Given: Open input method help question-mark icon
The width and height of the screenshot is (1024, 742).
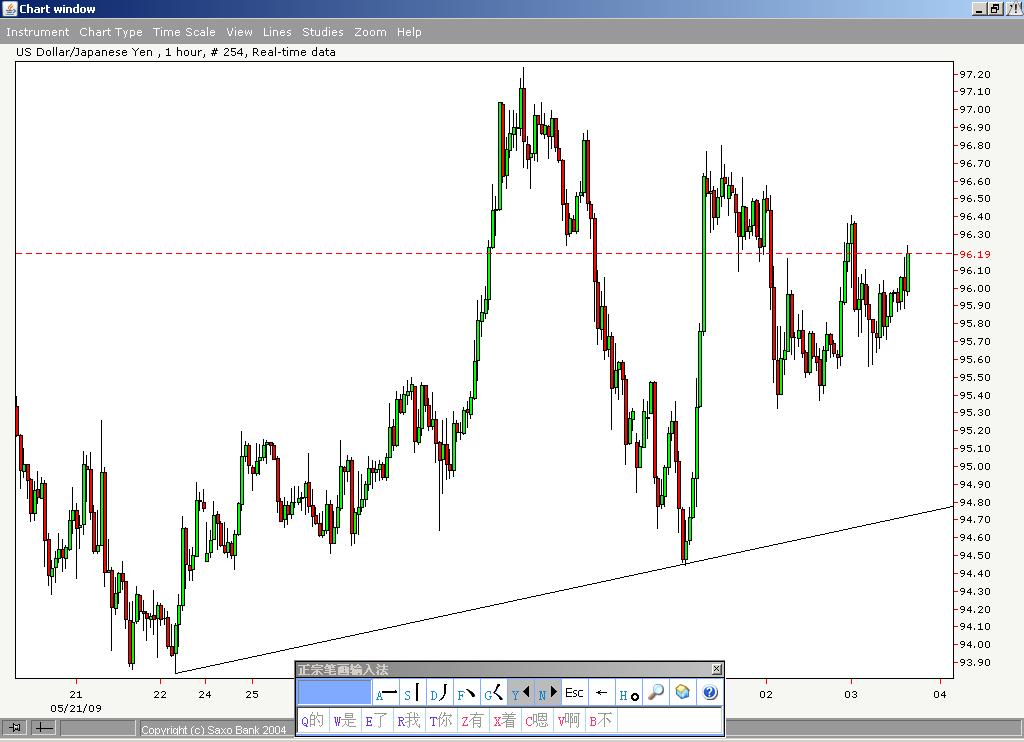Looking at the screenshot, I should (710, 692).
